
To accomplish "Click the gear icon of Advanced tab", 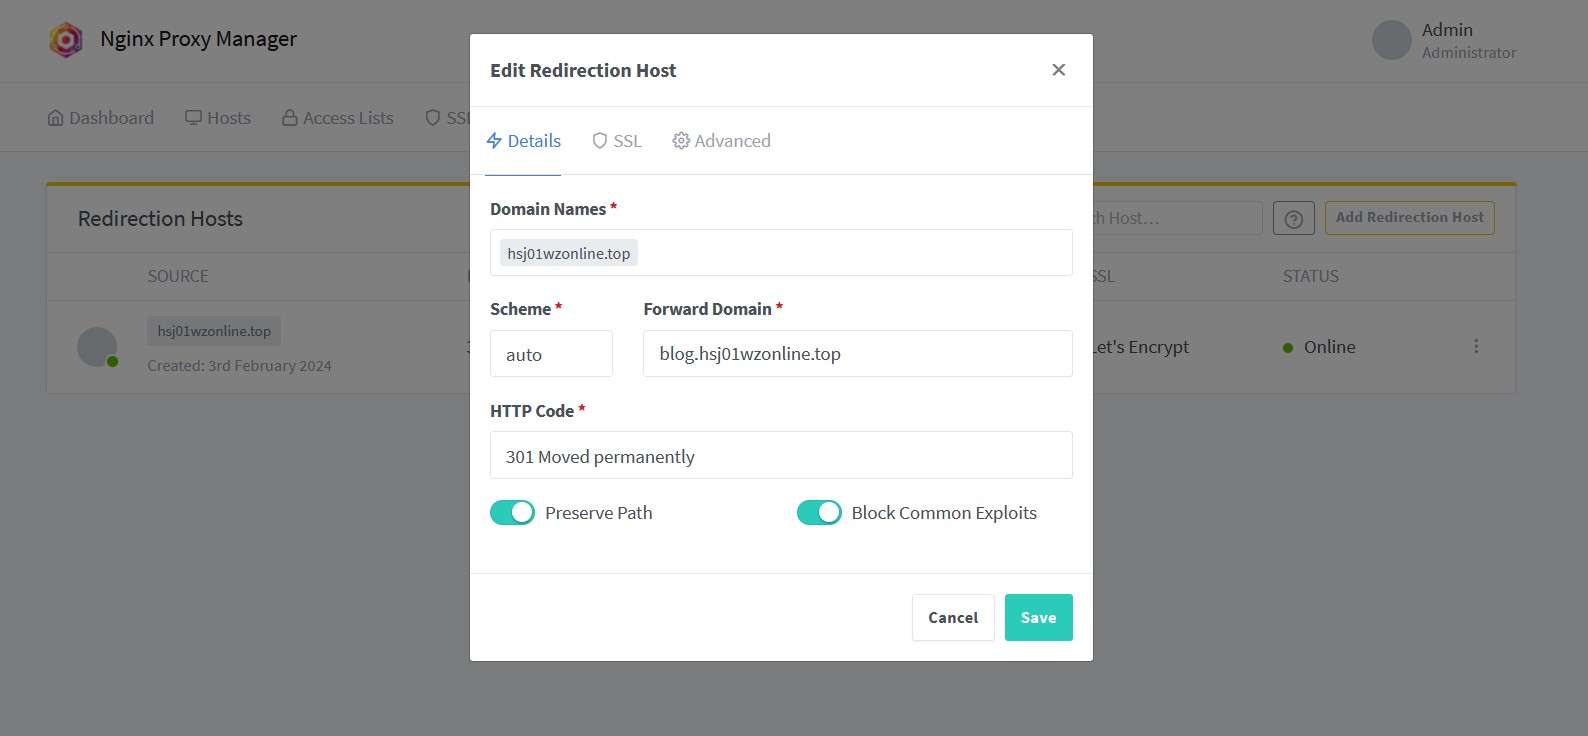I will [681, 141].
